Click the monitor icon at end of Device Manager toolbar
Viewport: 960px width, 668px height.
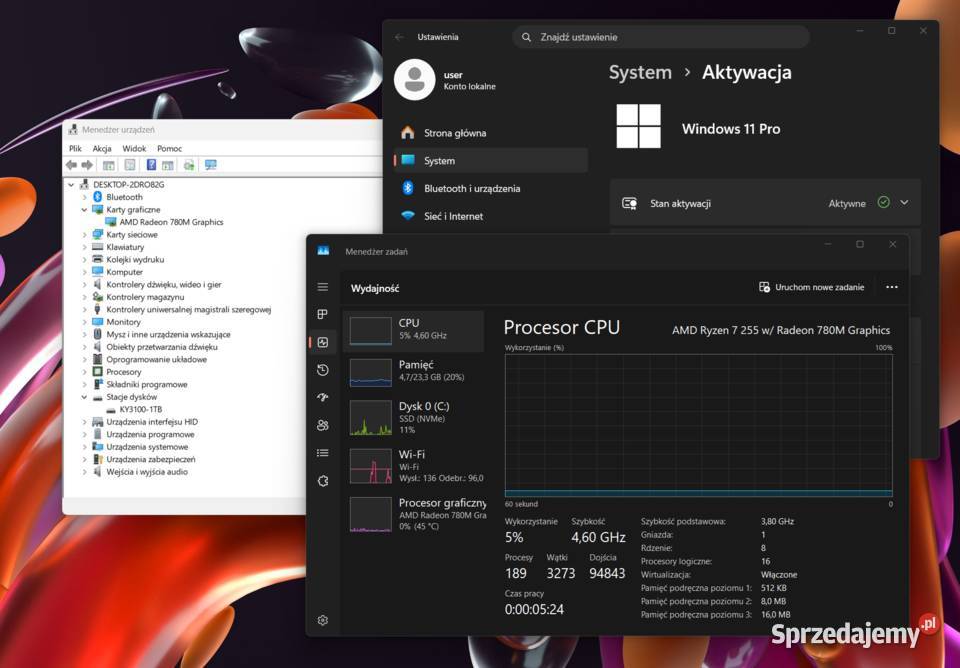click(x=211, y=165)
